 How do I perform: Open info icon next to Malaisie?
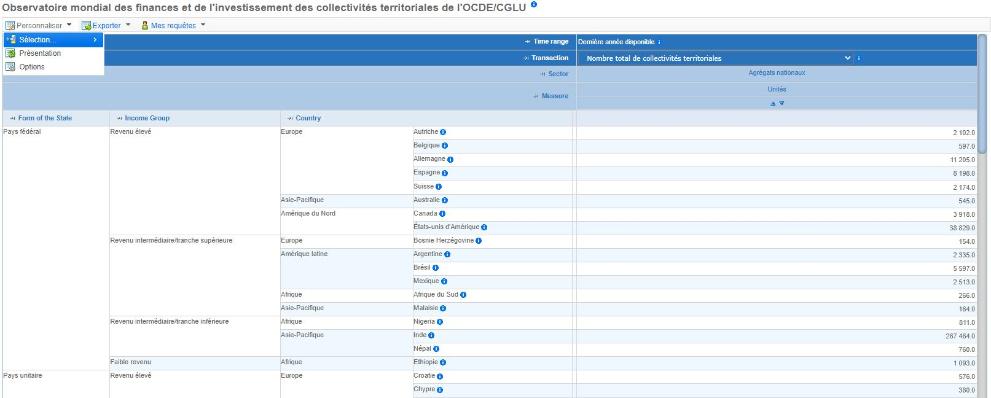coord(443,309)
